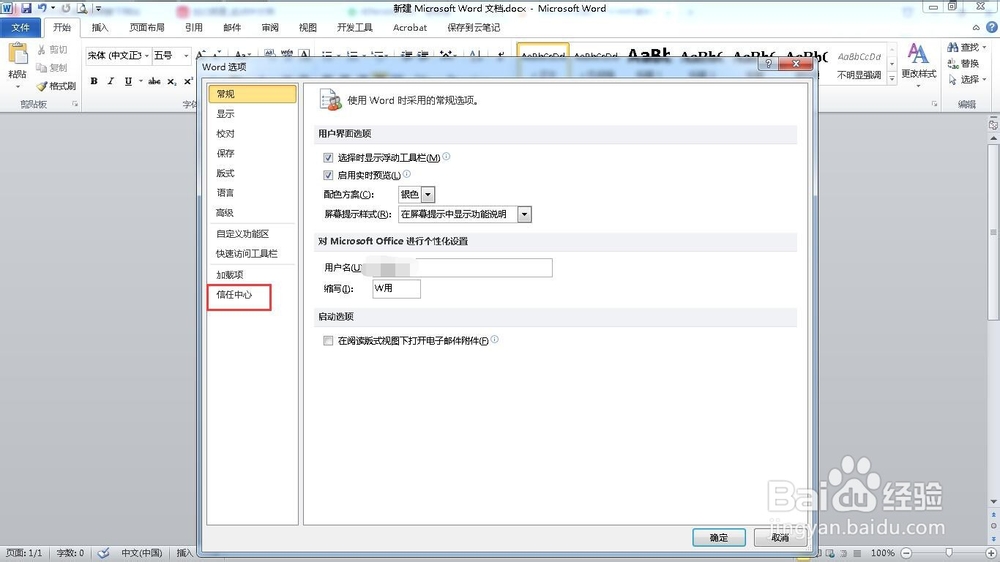Open the Find (查找) dropdown arrow

(985, 47)
